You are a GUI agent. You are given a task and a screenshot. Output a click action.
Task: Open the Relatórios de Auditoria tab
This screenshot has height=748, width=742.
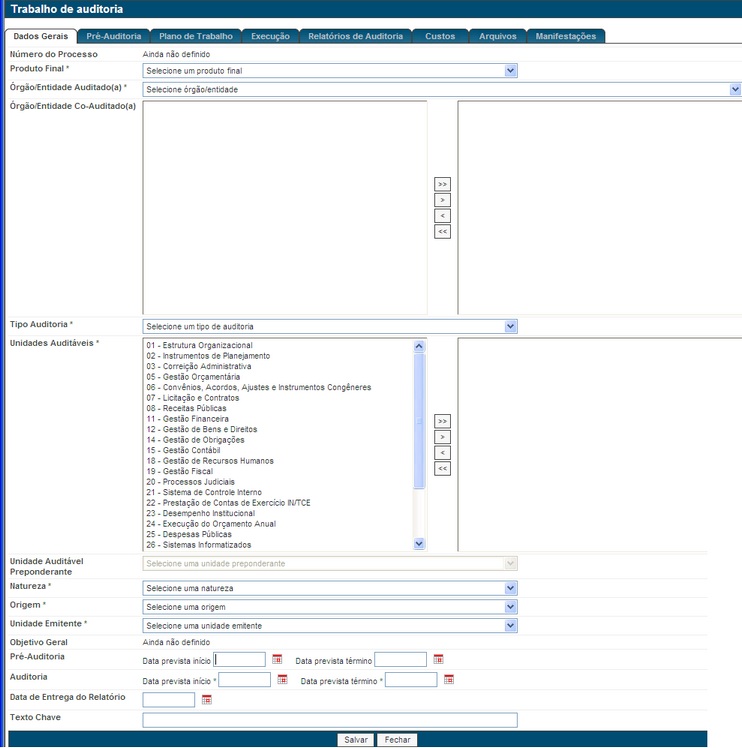(x=354, y=36)
